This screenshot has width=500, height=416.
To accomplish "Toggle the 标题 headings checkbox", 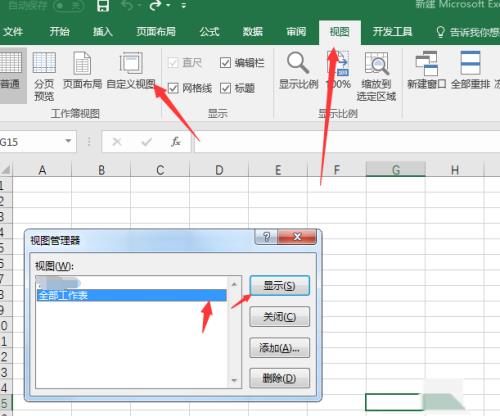I will [225, 88].
